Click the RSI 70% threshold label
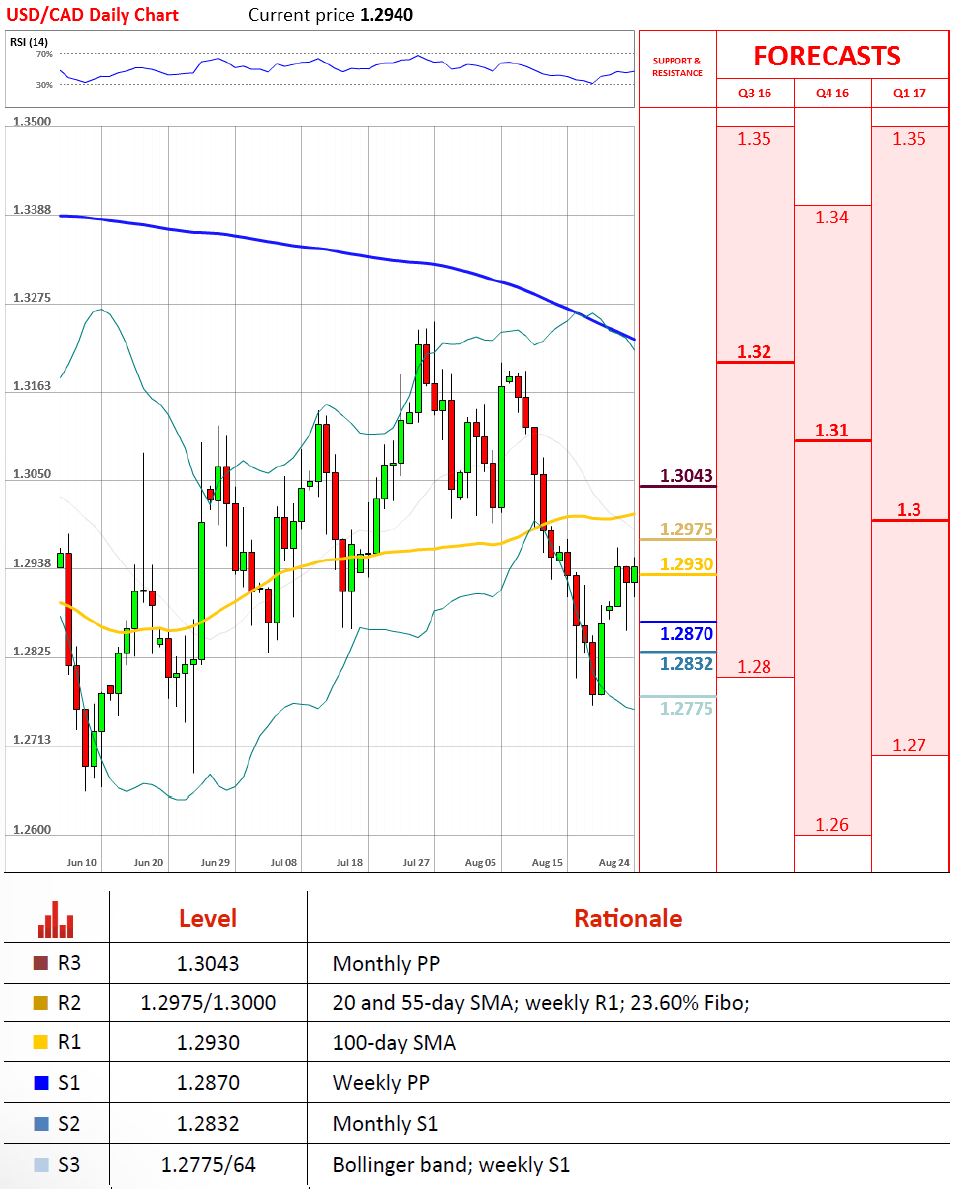961x1189 pixels. coord(44,54)
